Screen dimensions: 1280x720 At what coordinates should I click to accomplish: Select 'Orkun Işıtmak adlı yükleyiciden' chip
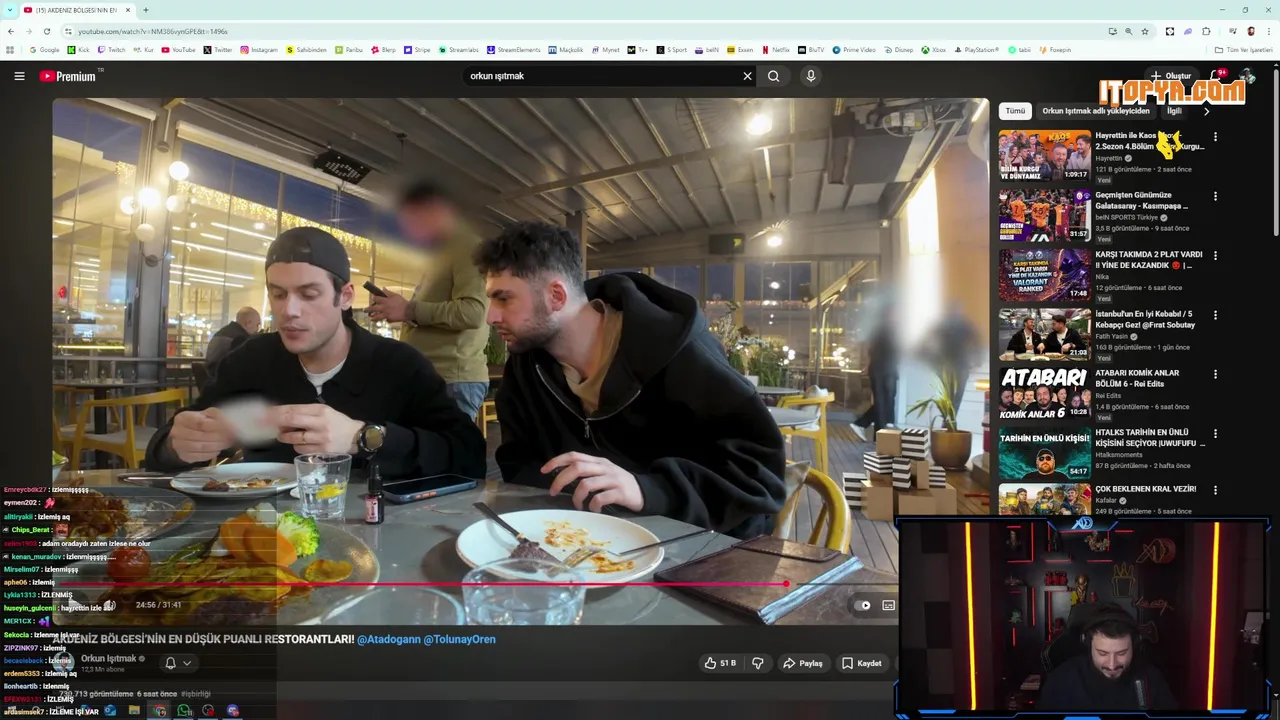point(1096,111)
